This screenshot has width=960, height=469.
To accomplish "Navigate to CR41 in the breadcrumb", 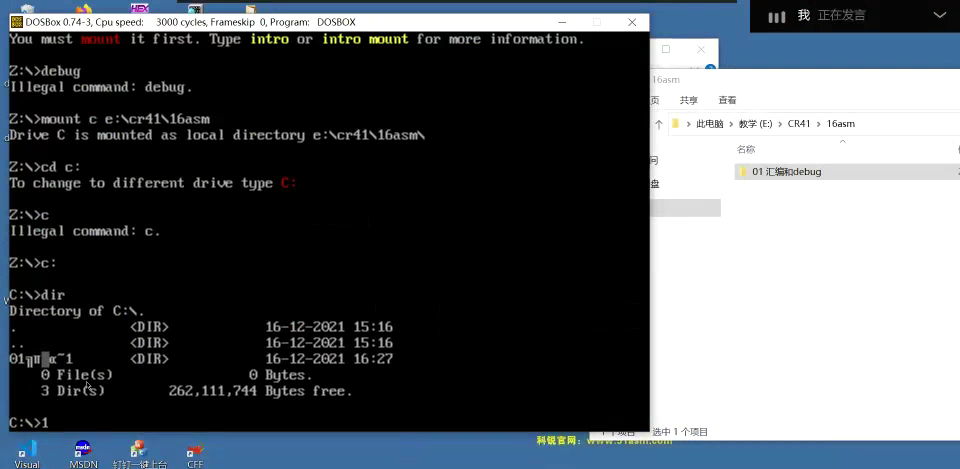I will [x=799, y=124].
